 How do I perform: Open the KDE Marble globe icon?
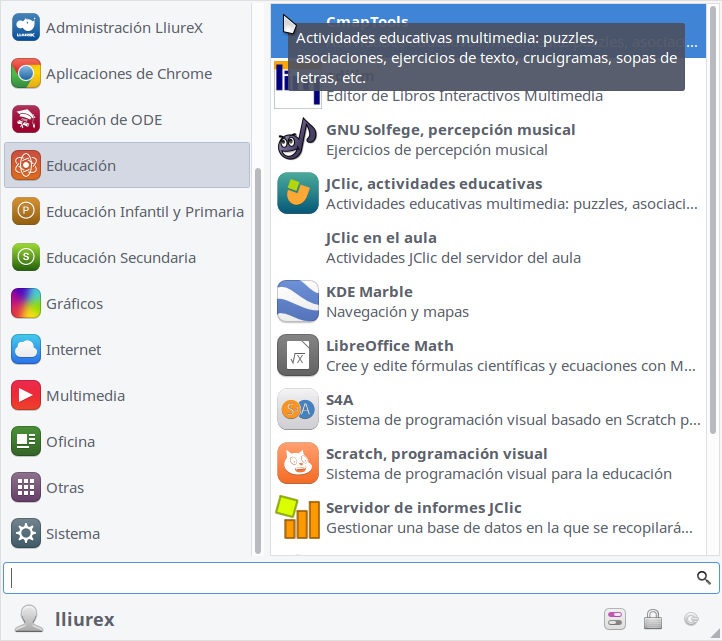(x=298, y=302)
